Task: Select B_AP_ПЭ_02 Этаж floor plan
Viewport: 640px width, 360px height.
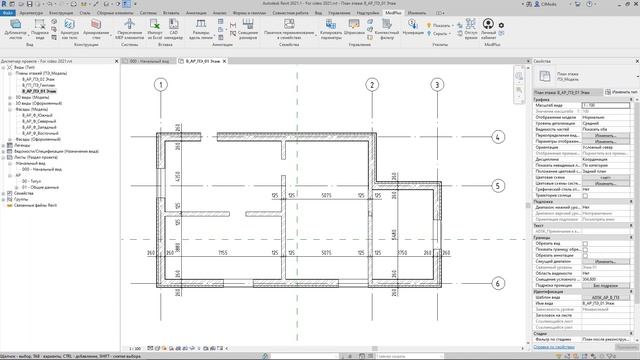Action: [x=38, y=79]
